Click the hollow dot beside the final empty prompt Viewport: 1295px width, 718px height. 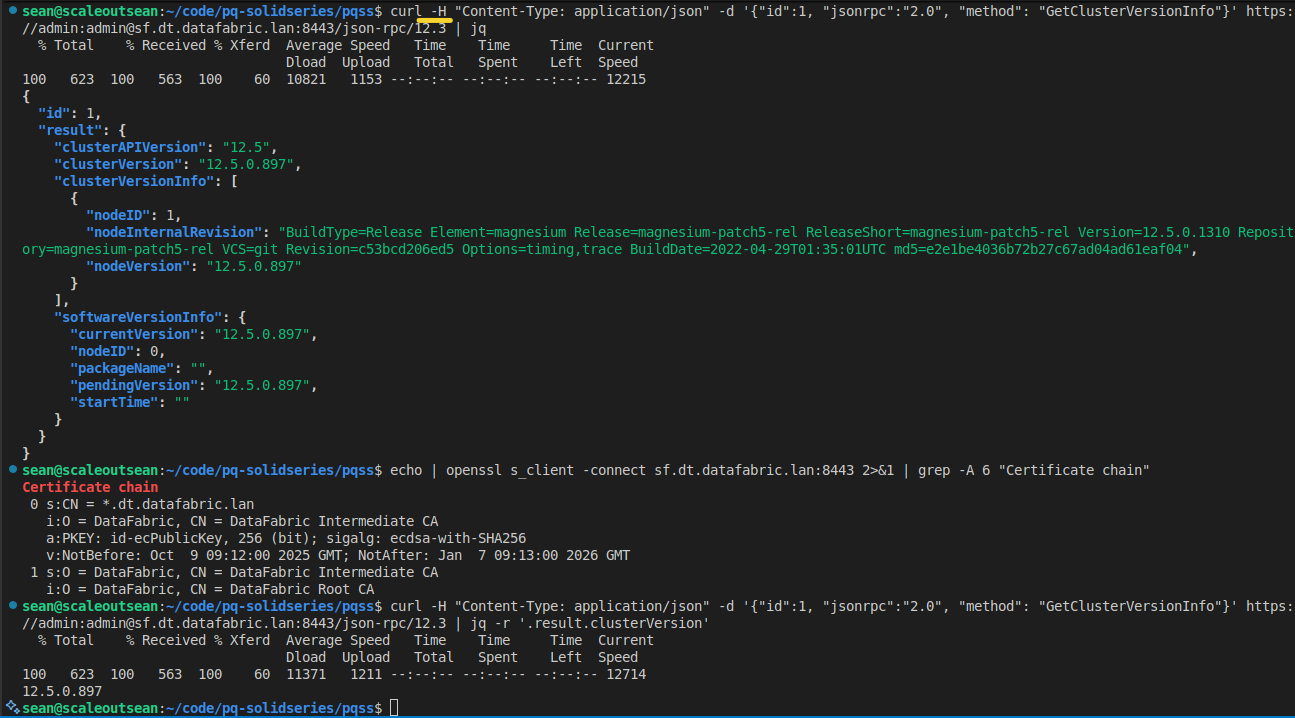point(11,708)
